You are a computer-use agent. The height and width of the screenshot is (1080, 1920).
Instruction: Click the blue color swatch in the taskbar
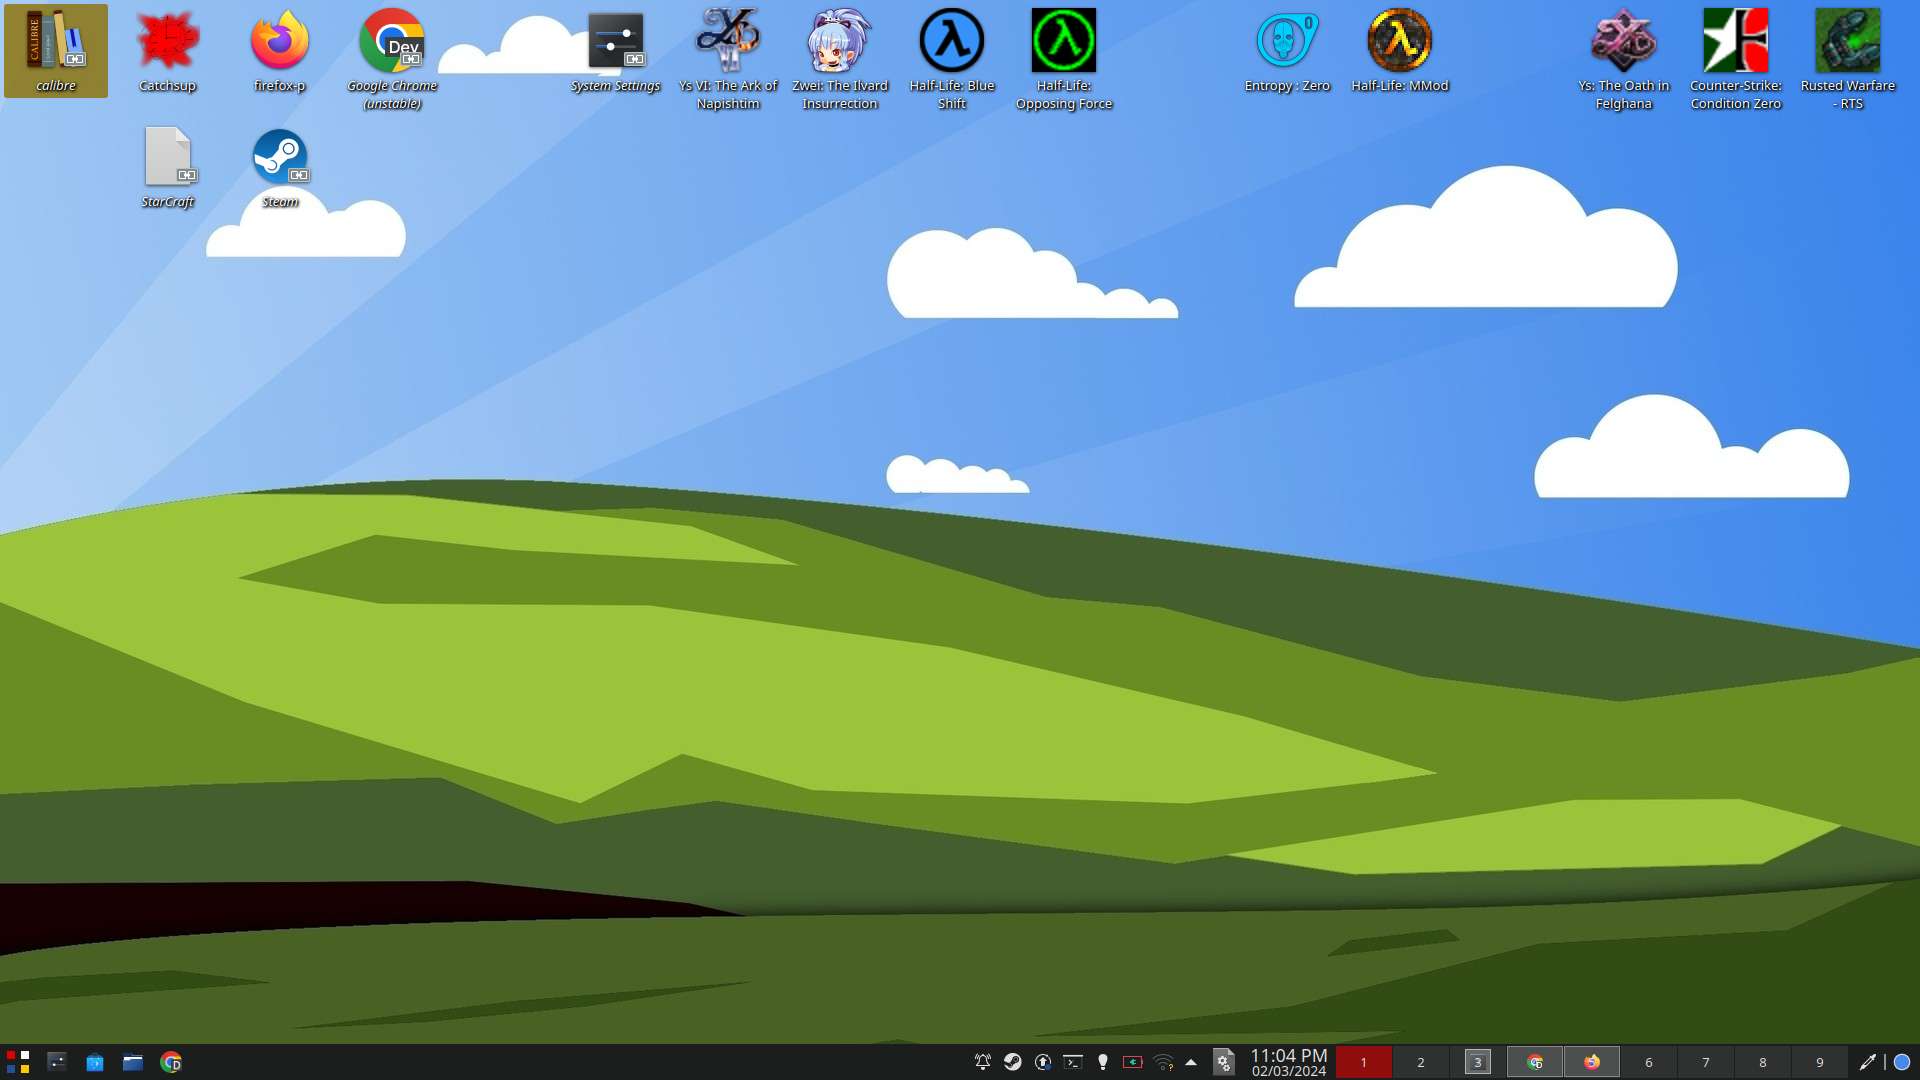click(x=1902, y=1062)
